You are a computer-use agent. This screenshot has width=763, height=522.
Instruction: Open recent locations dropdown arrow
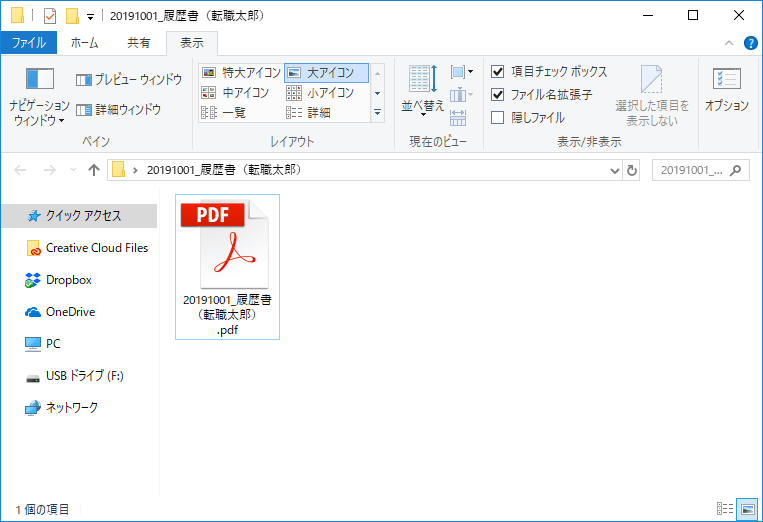73,170
